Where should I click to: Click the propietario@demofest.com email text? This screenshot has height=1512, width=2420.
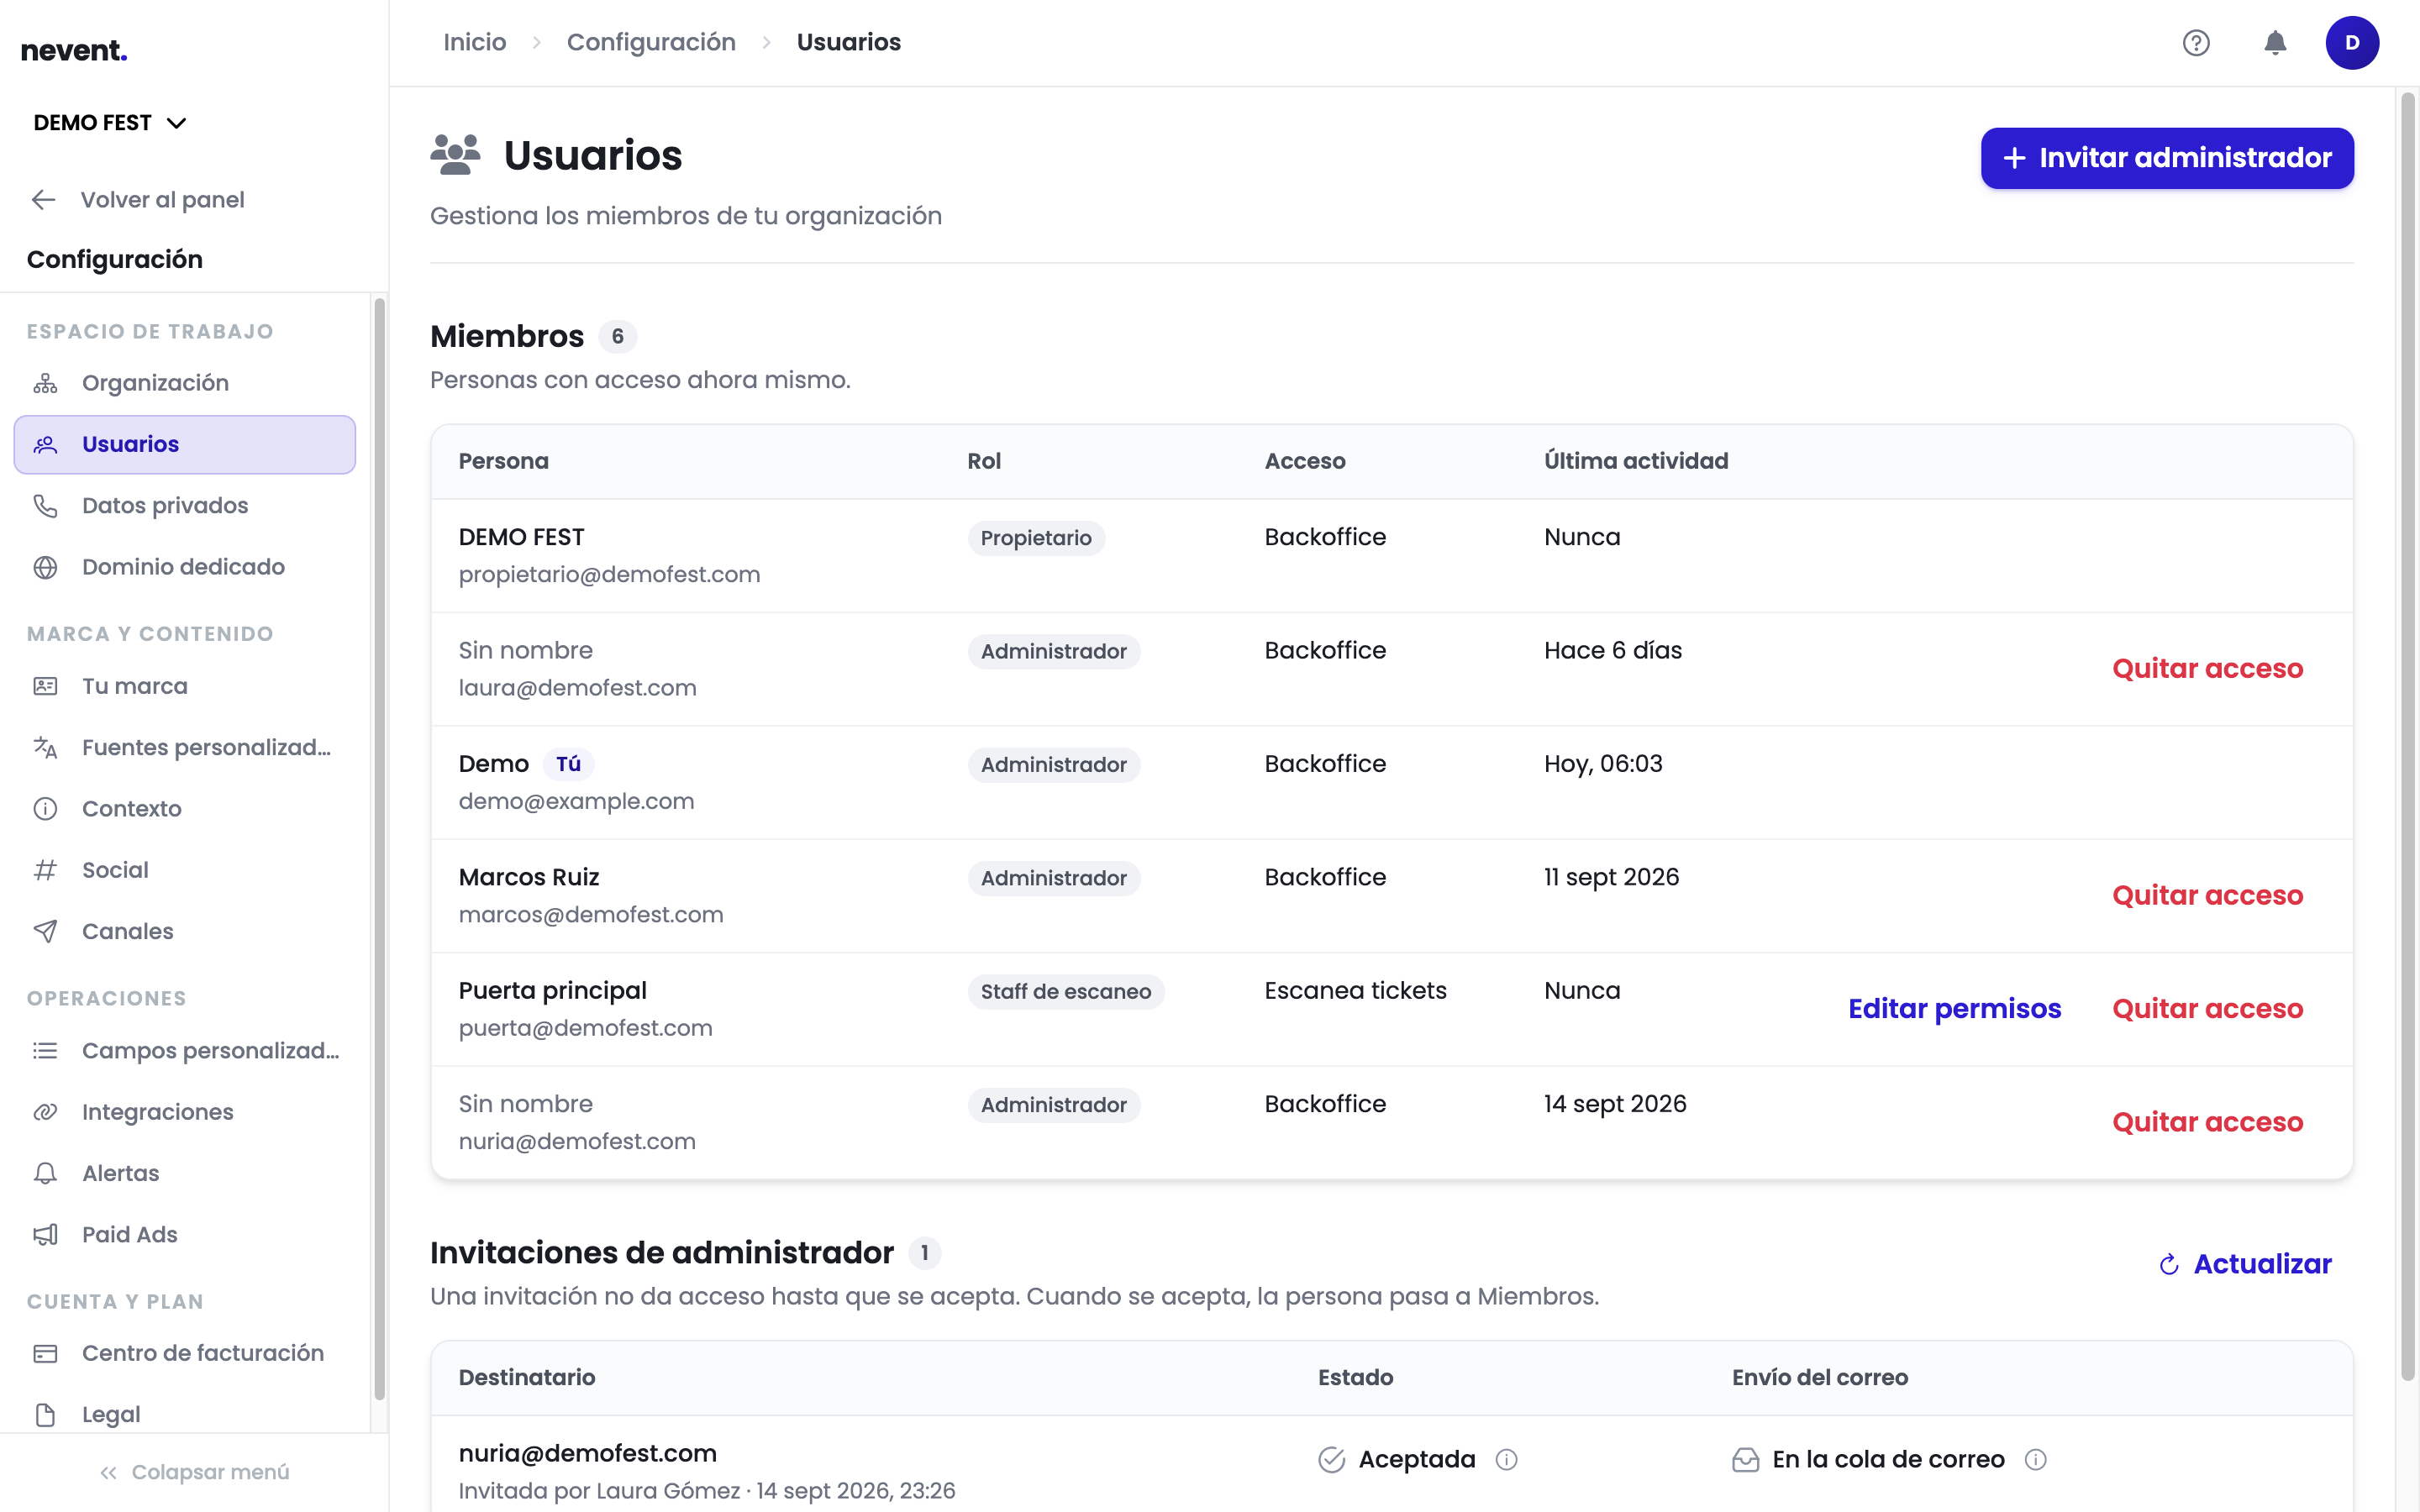coord(609,575)
